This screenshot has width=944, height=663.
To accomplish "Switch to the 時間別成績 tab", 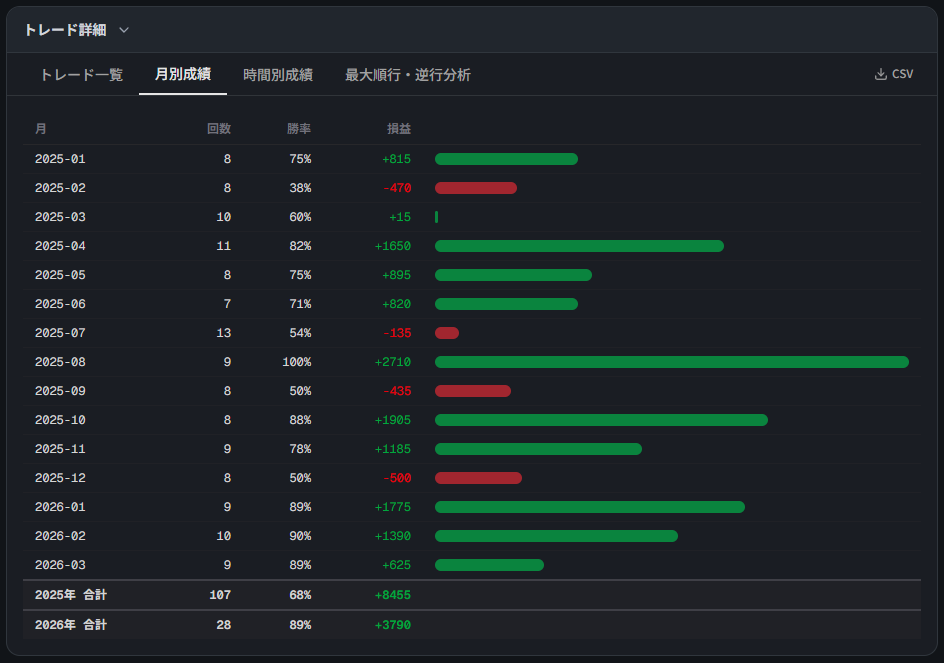I will (x=278, y=75).
